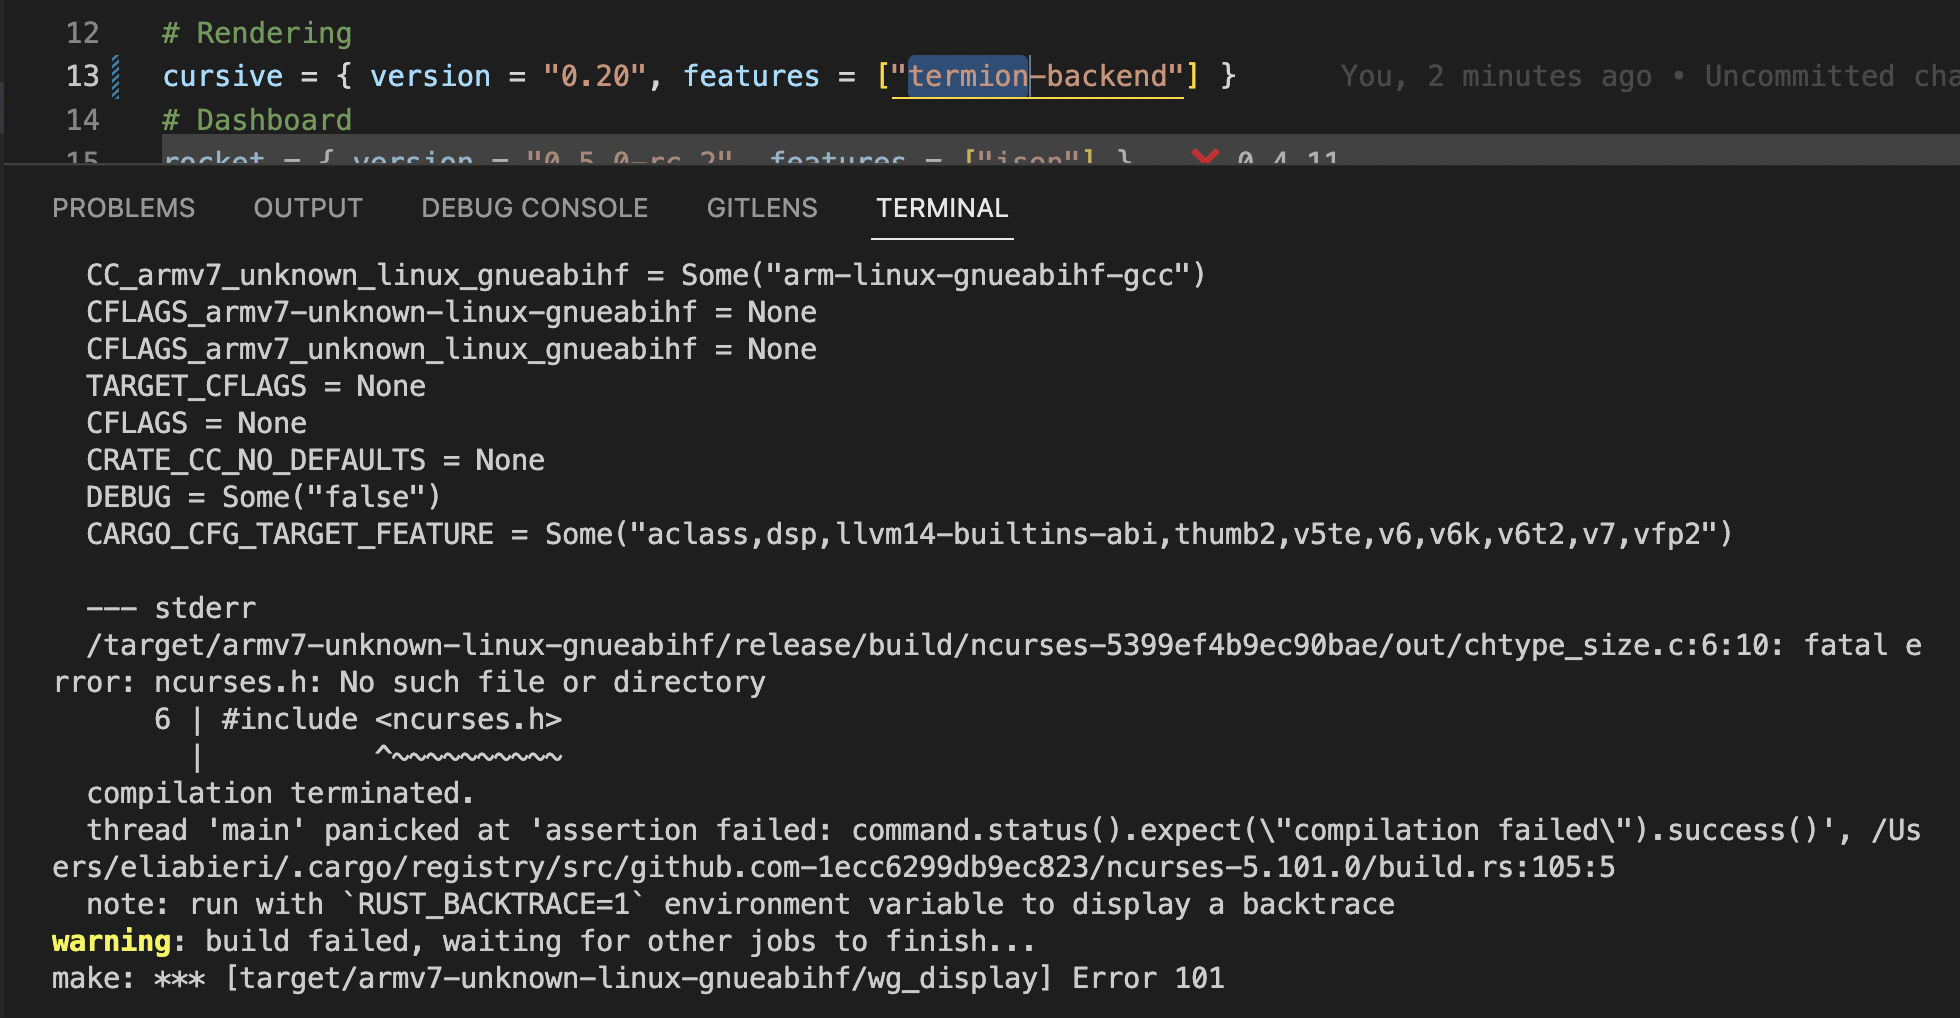Click the red version error icon beside rocket dependency

[x=1206, y=157]
